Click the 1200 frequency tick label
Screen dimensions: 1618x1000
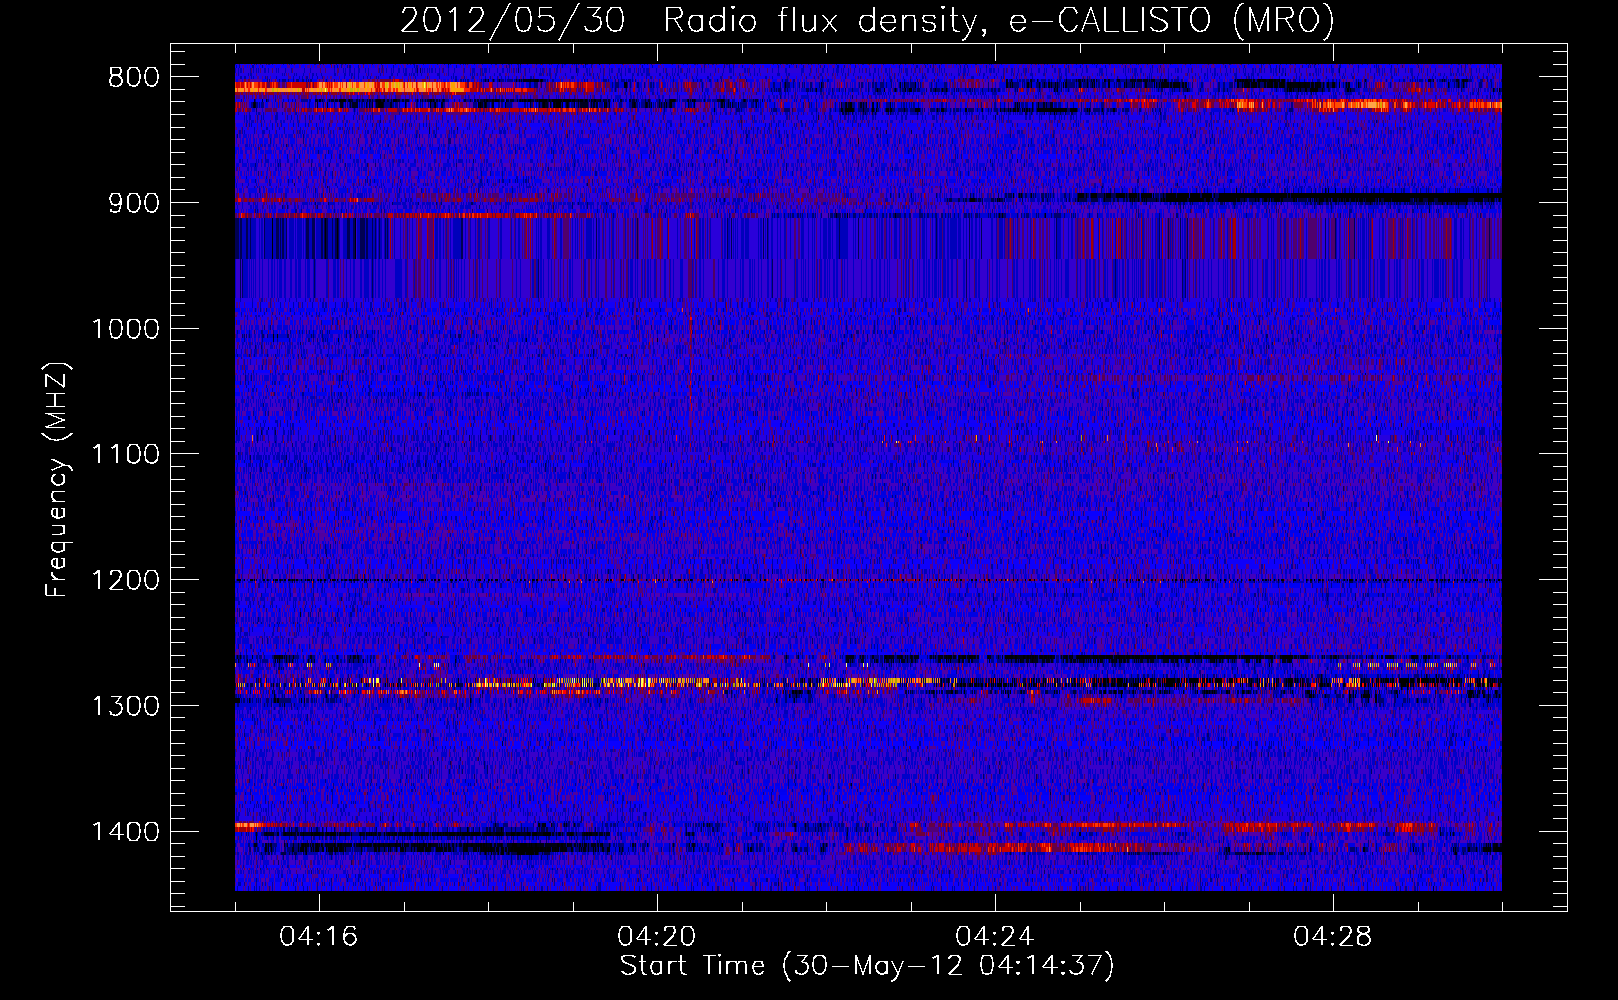pyautogui.click(x=125, y=580)
